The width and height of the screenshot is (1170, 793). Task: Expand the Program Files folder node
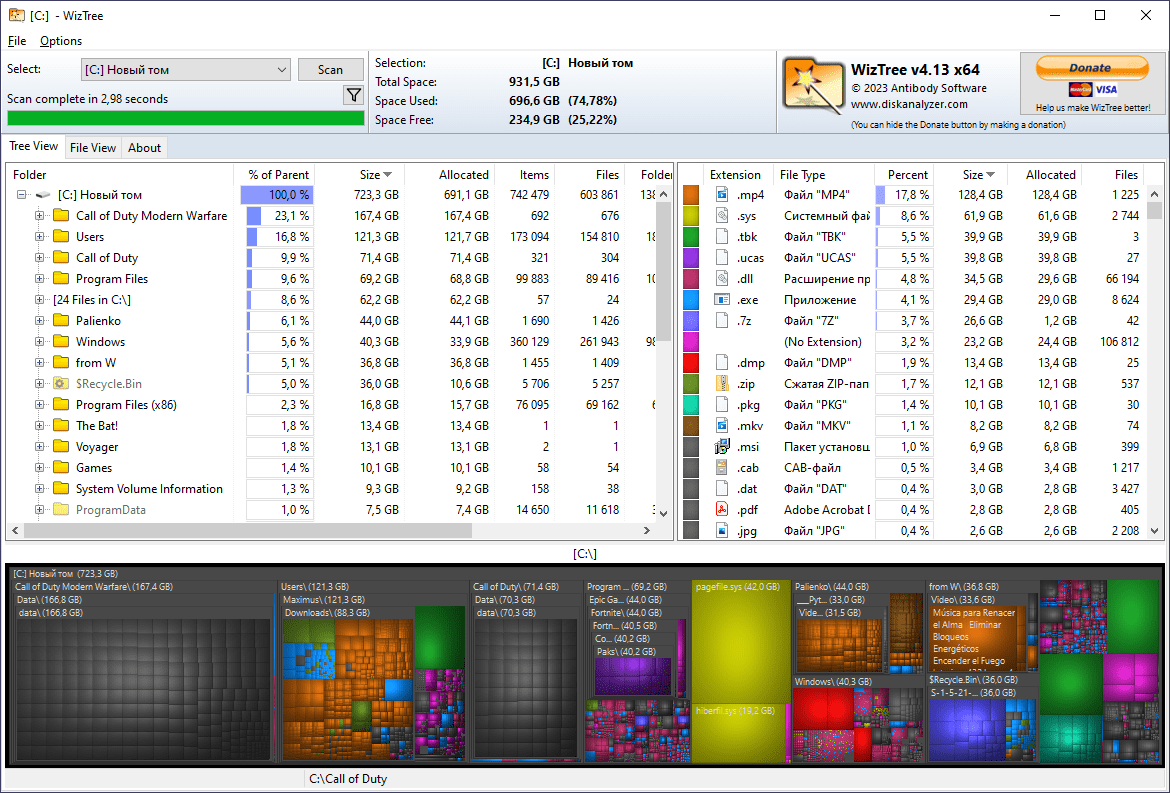click(39, 278)
